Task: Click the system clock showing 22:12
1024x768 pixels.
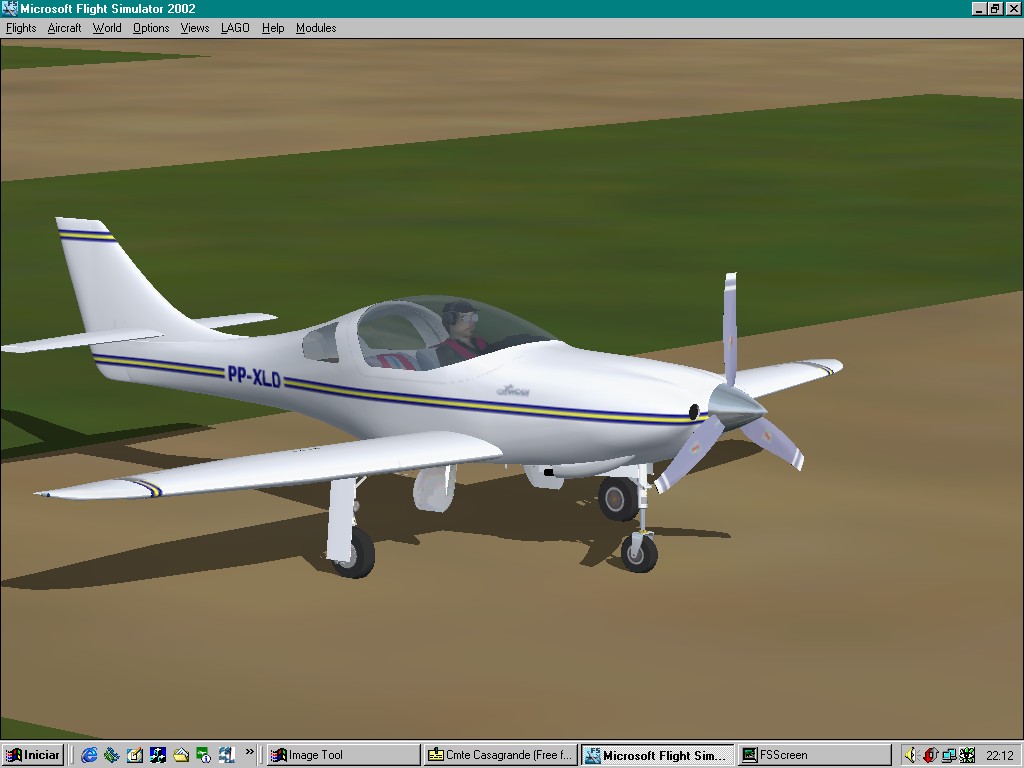Action: click(1000, 755)
